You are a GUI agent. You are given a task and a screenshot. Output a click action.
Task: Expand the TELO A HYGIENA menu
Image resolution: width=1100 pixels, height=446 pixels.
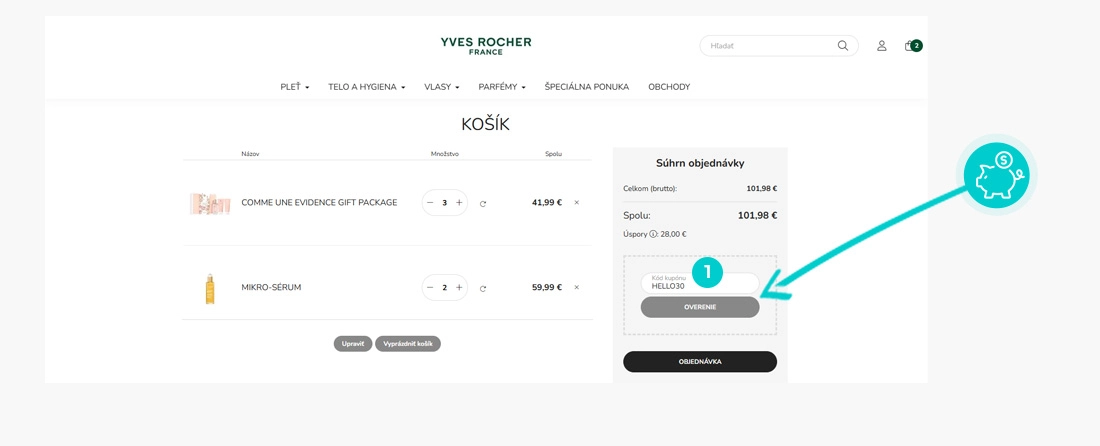pos(367,87)
